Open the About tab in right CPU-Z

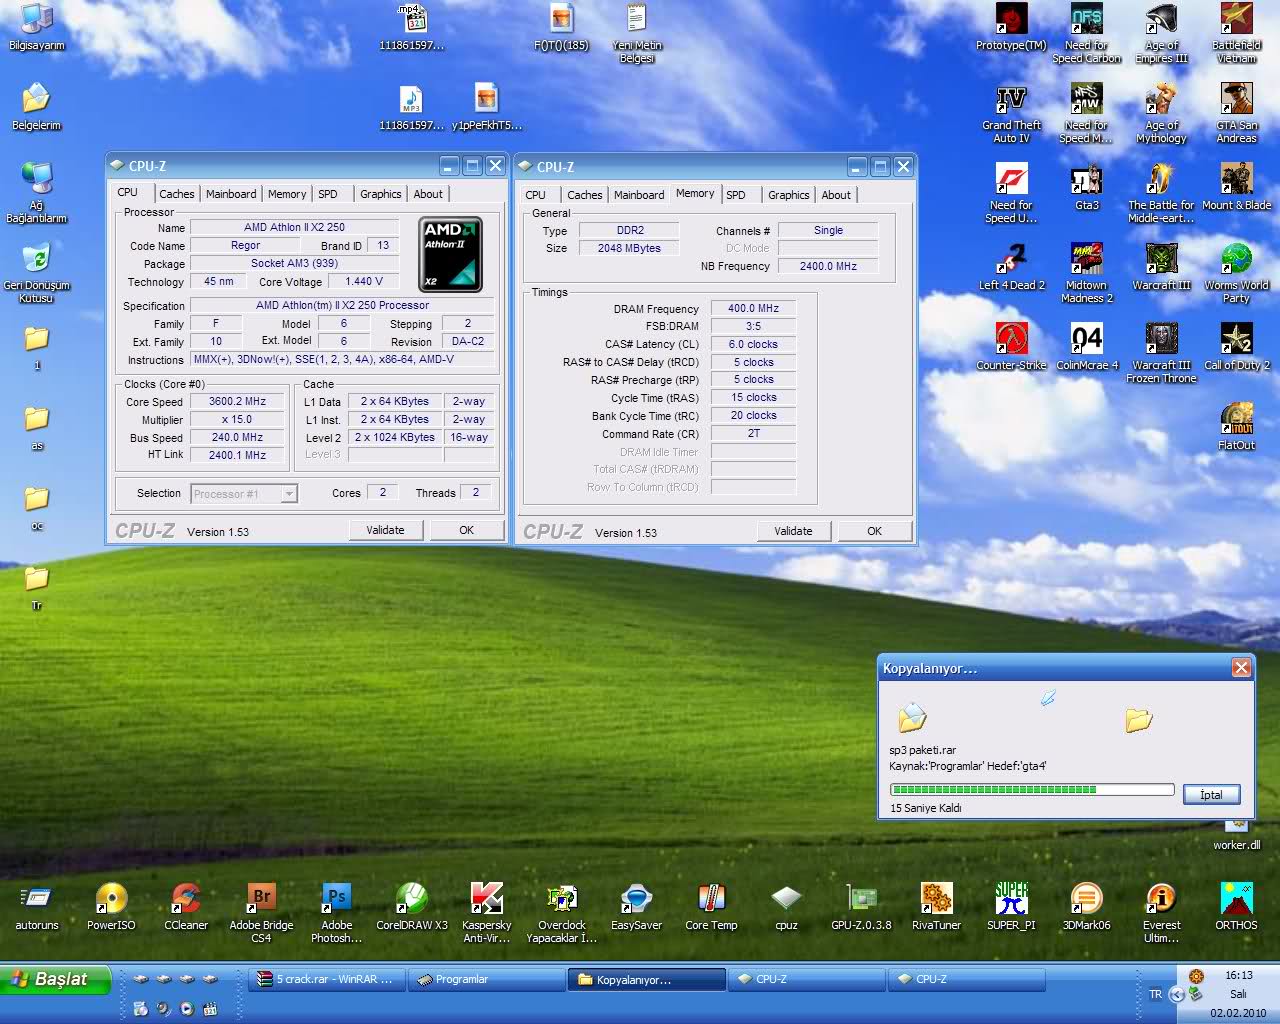[836, 195]
